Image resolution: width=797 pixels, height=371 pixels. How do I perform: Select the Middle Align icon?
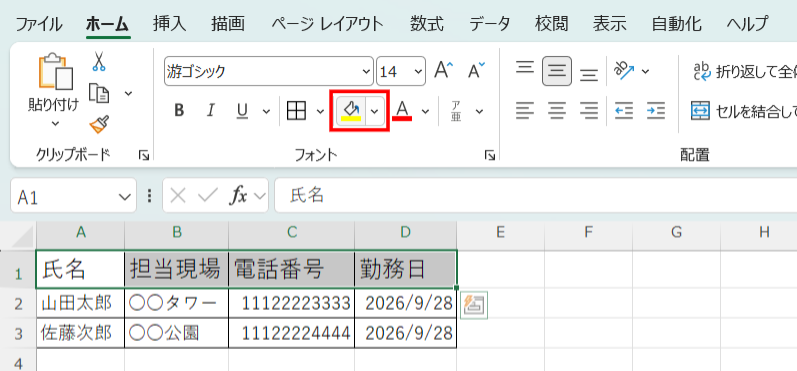(557, 71)
